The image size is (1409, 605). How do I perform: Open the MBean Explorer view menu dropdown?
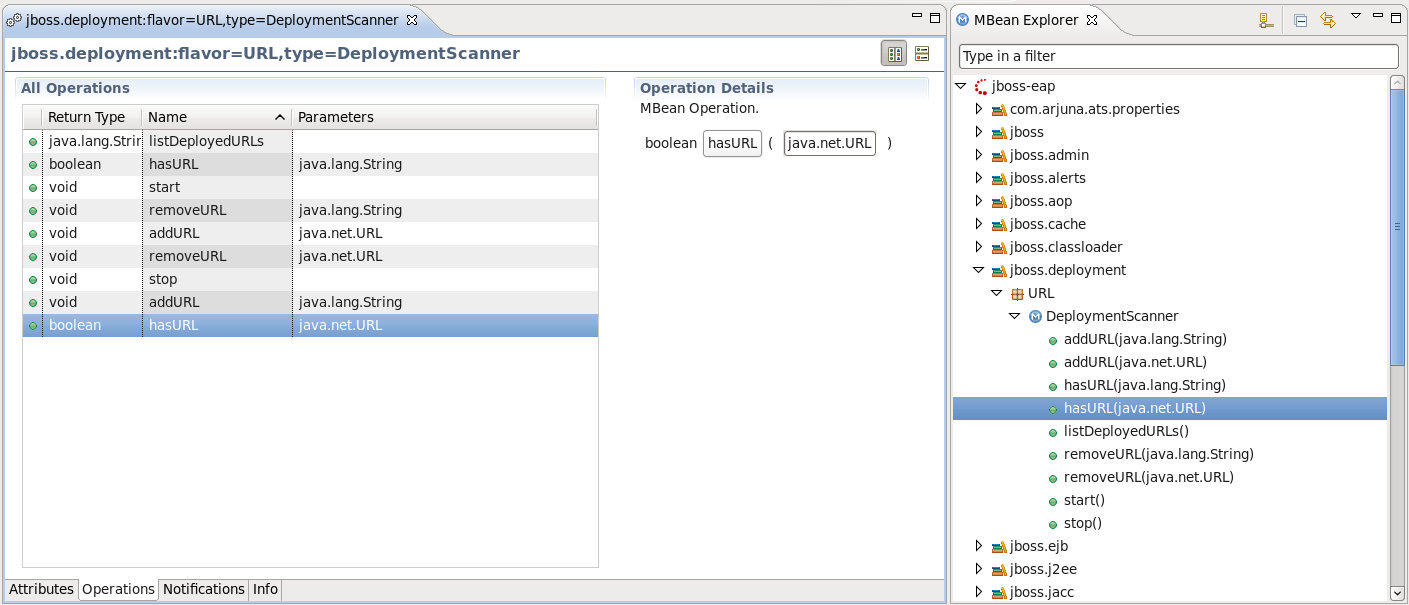tap(1356, 16)
